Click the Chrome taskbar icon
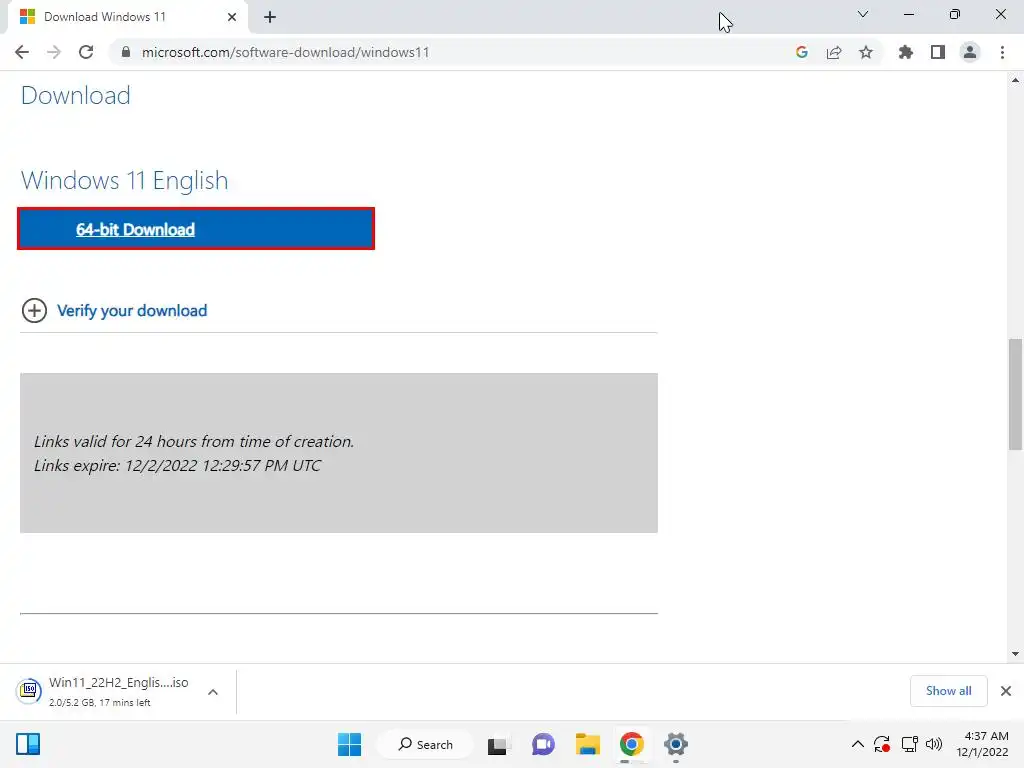This screenshot has height=768, width=1024. (x=632, y=744)
